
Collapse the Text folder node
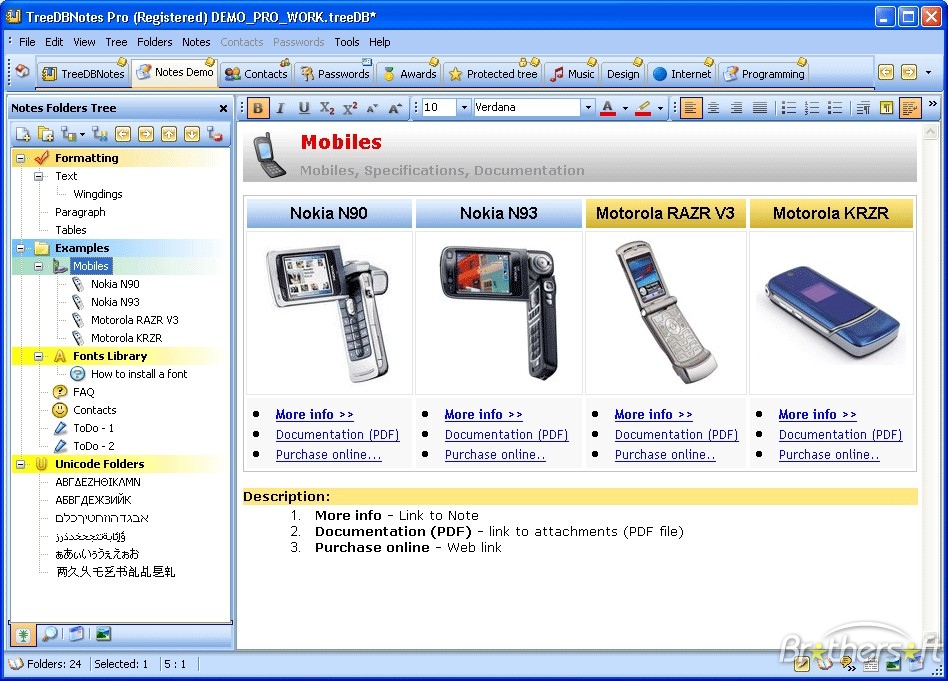[x=39, y=176]
